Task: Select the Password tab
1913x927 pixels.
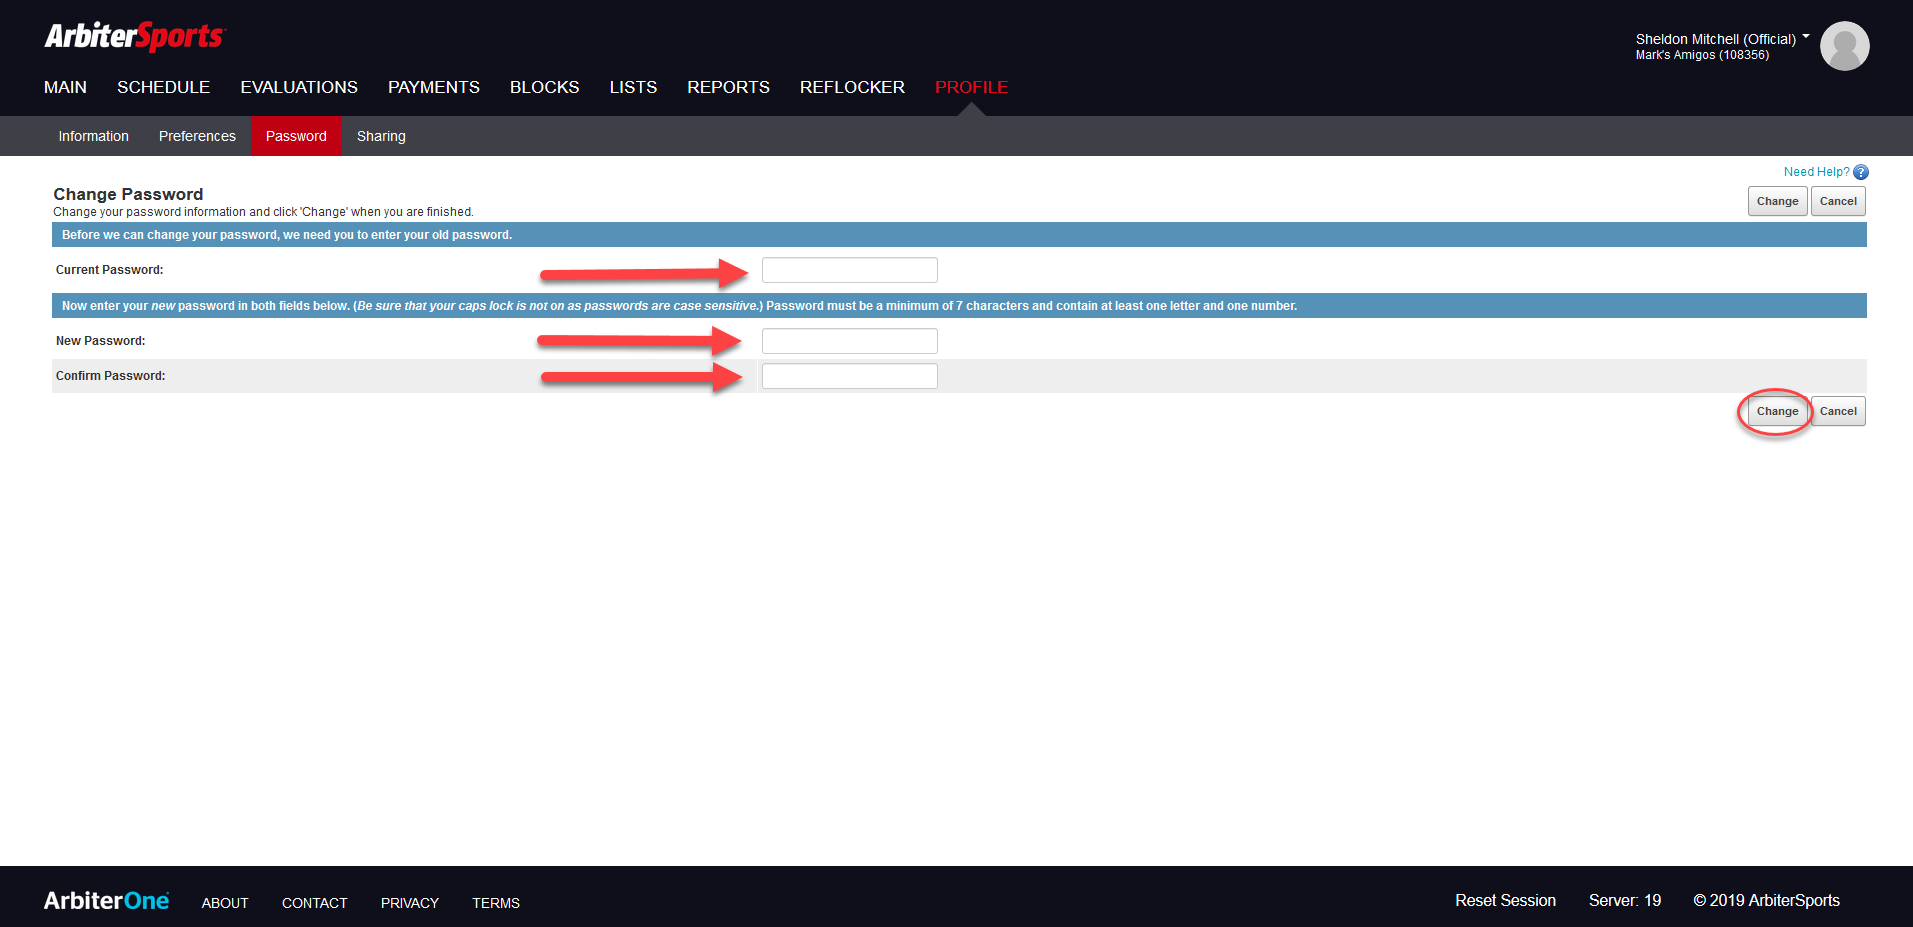Action: pos(296,136)
